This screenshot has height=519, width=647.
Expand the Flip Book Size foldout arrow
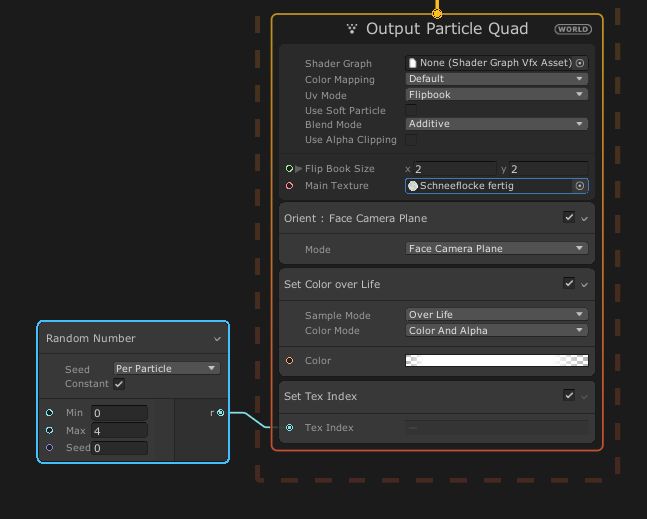tap(299, 169)
